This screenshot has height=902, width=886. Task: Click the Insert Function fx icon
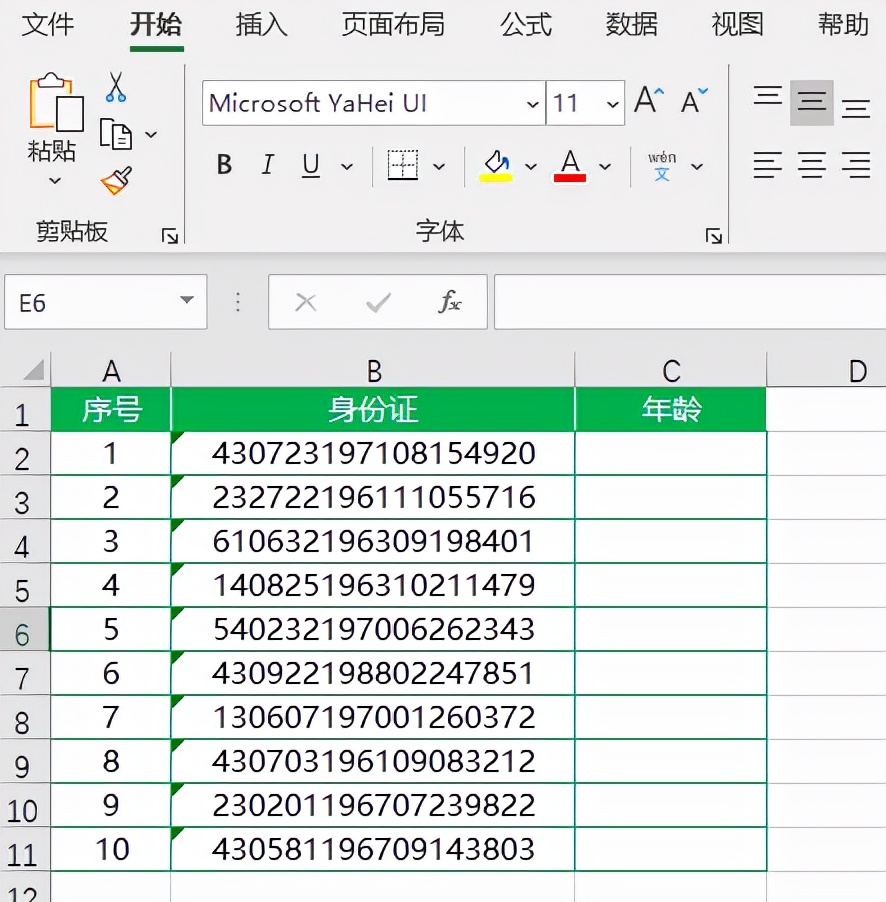pyautogui.click(x=450, y=303)
